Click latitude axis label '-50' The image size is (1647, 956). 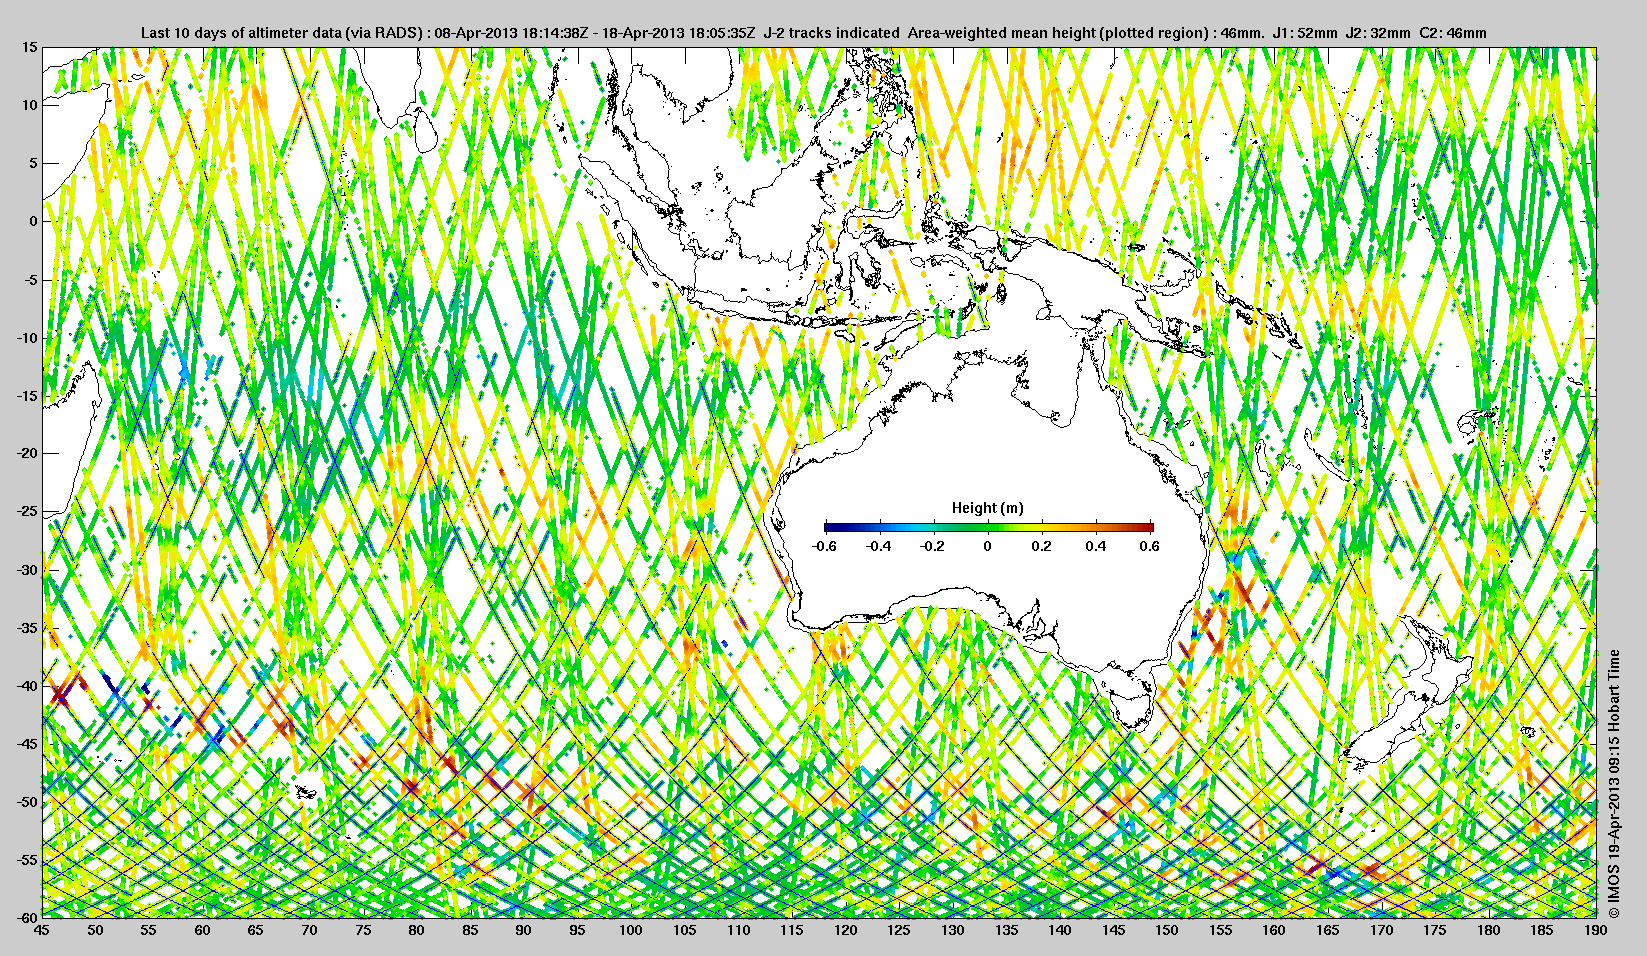click(27, 802)
